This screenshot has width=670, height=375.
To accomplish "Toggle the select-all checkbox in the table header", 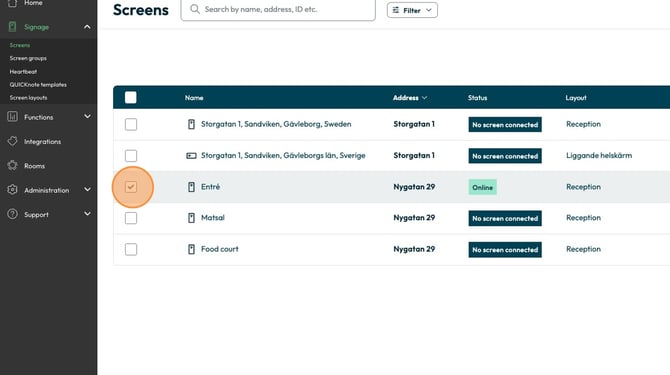I will tap(131, 97).
